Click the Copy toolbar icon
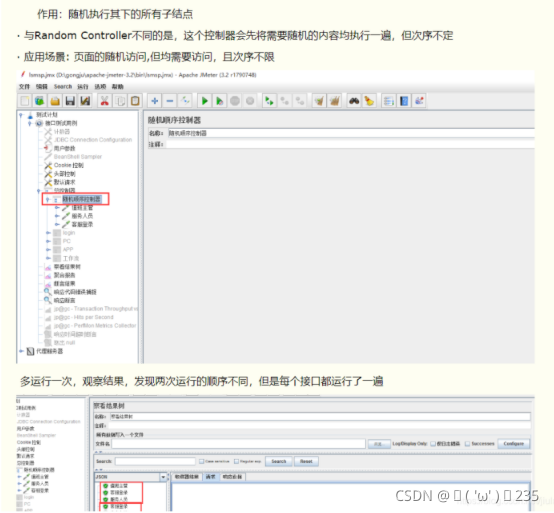 120,101
